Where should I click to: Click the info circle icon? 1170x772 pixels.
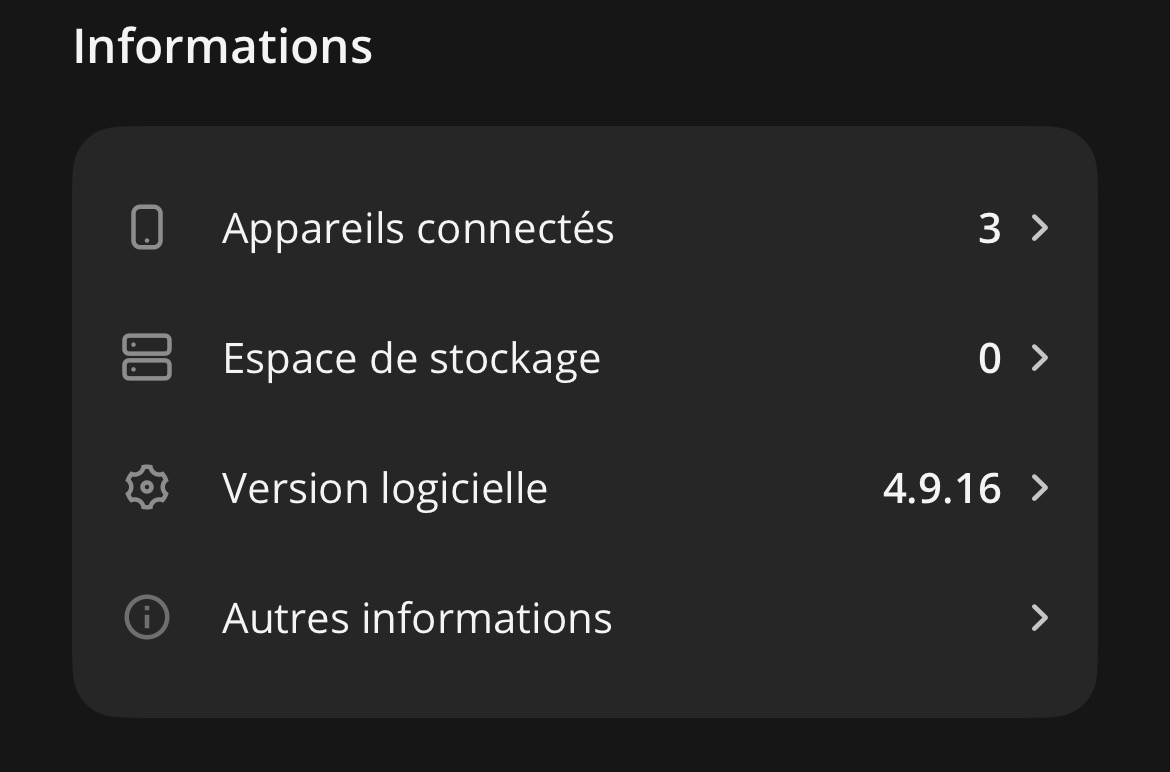coord(147,618)
